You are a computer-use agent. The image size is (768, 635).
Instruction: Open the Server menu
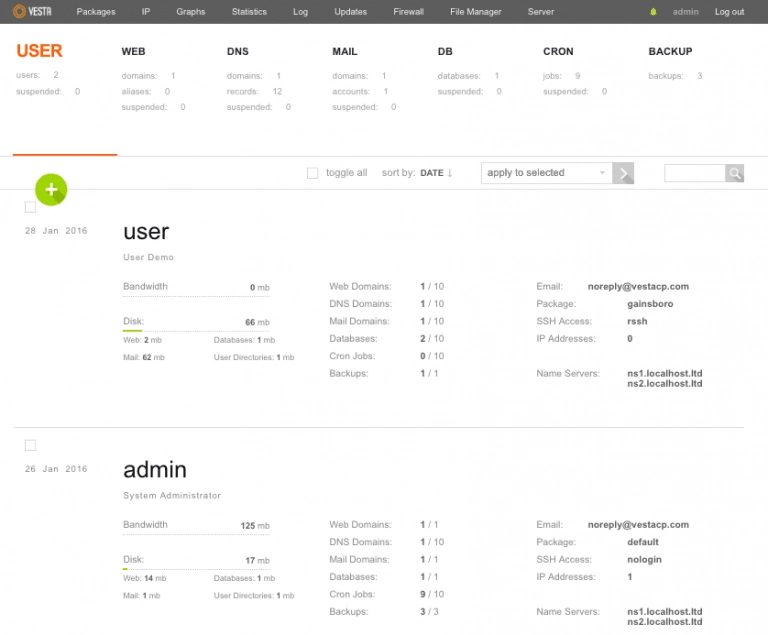[541, 12]
